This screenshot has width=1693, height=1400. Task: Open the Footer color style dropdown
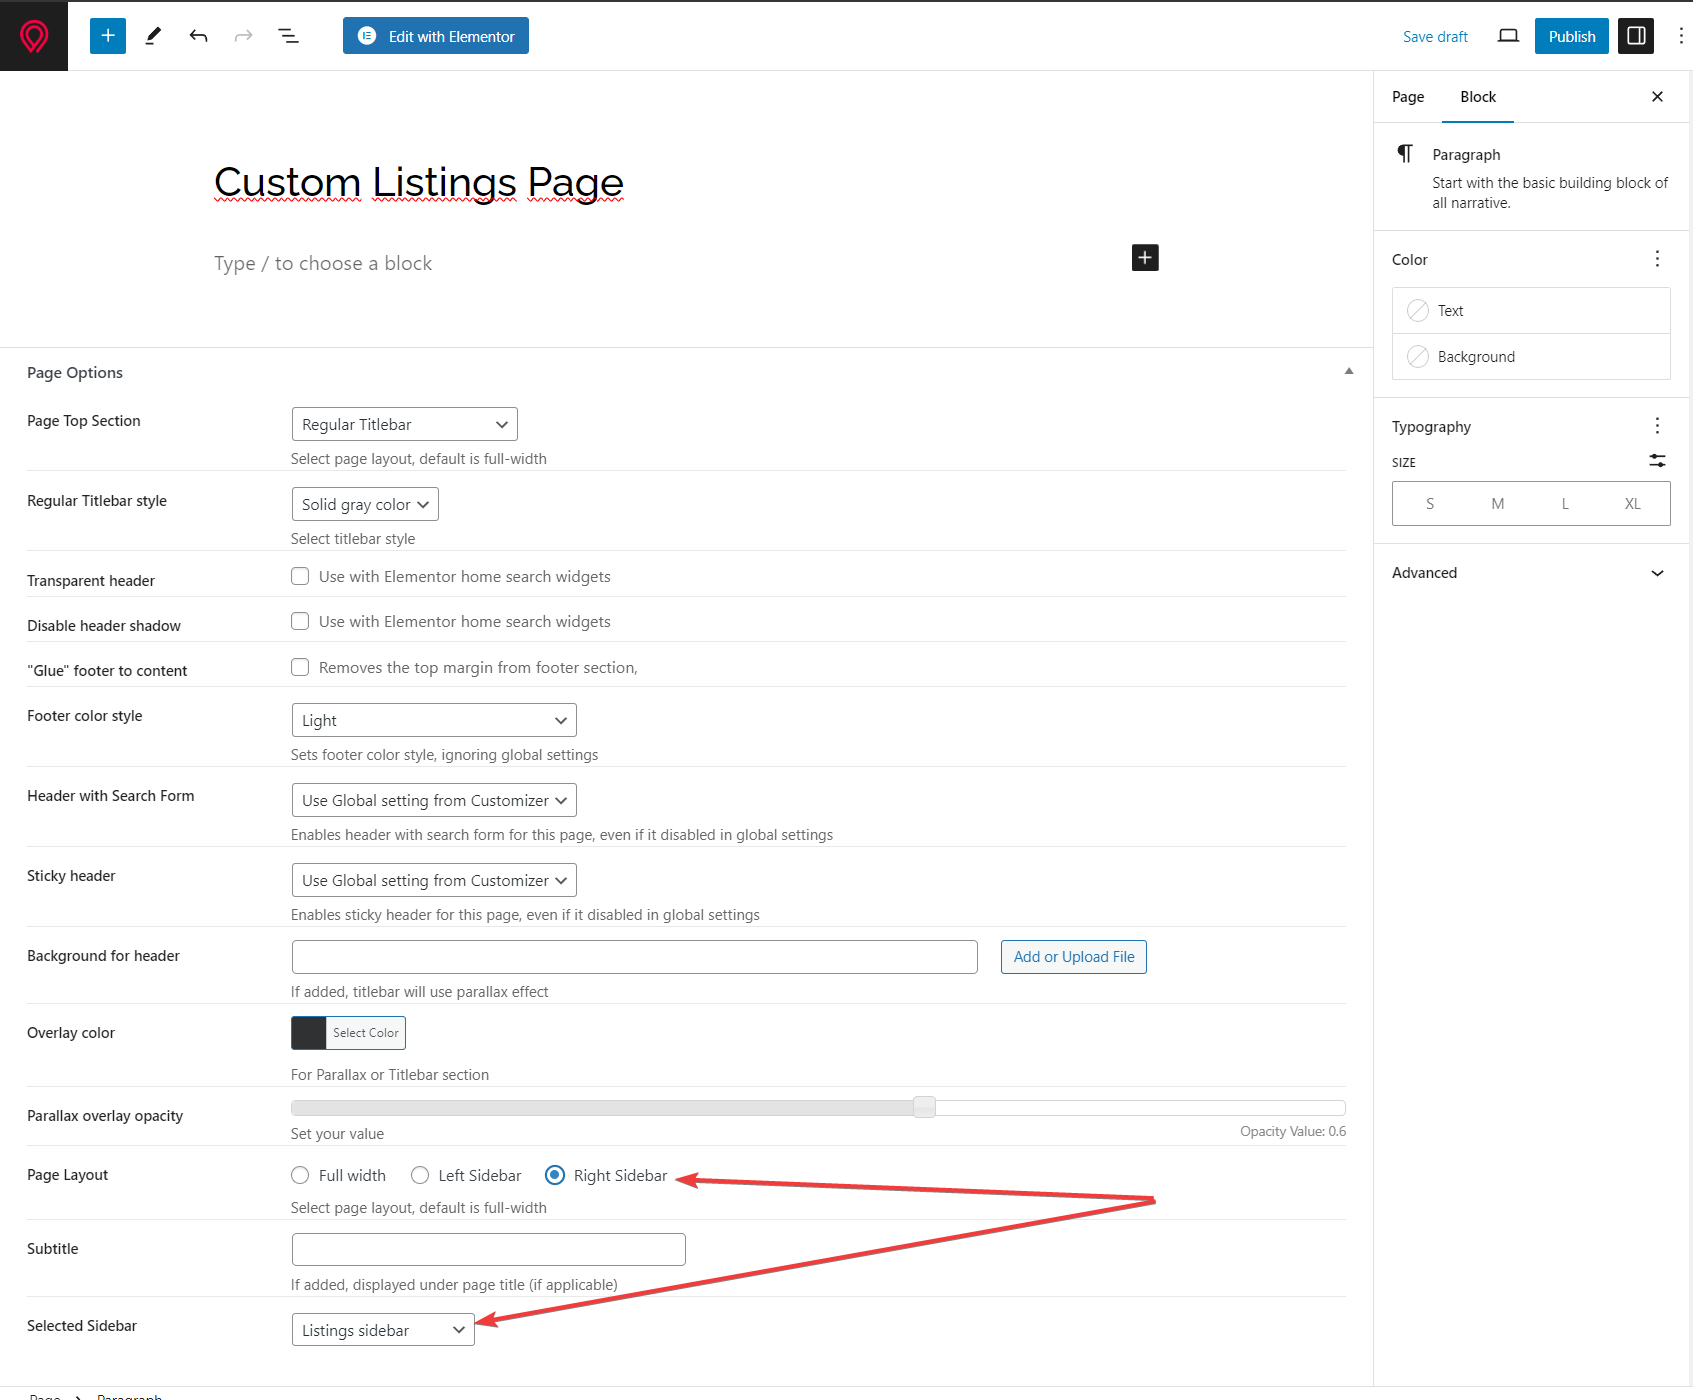[434, 720]
